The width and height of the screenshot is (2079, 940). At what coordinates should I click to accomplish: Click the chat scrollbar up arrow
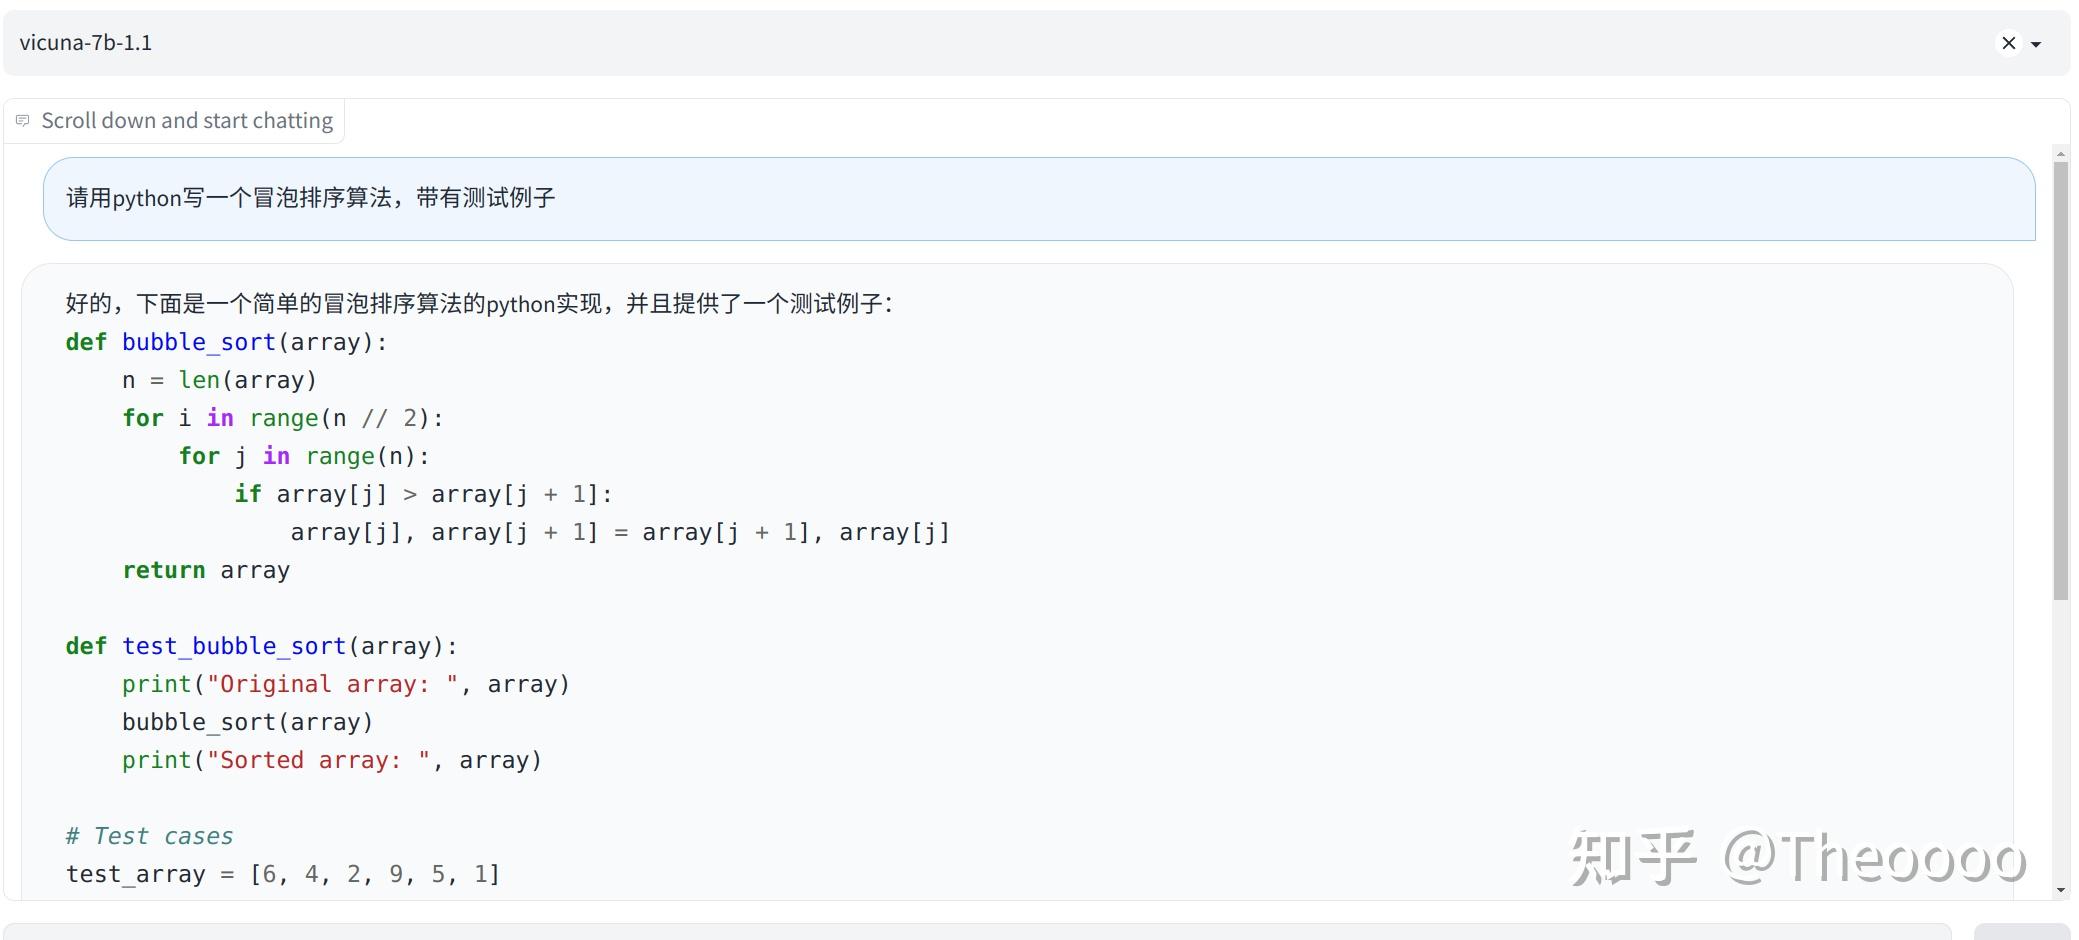(2060, 154)
